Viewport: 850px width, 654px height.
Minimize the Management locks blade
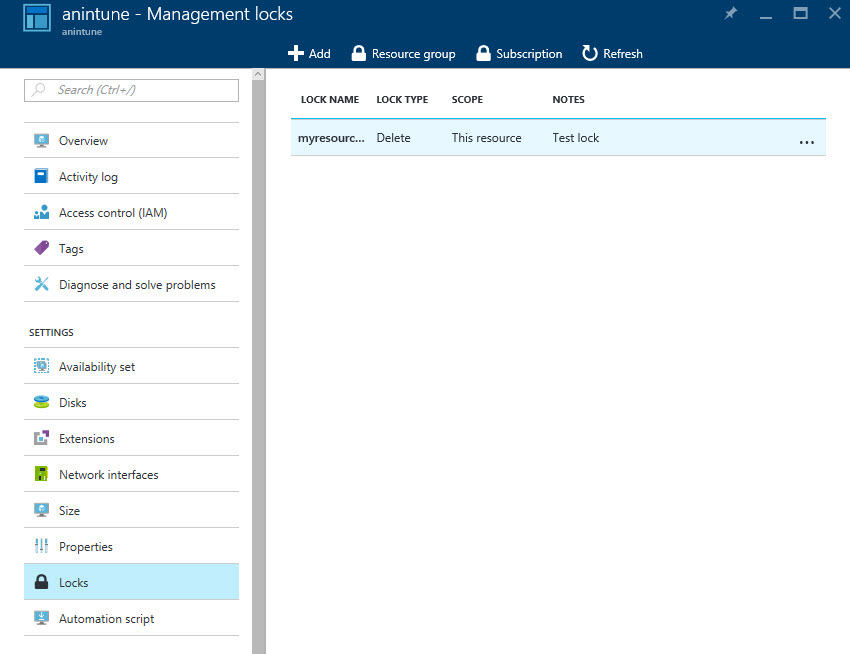pos(765,17)
